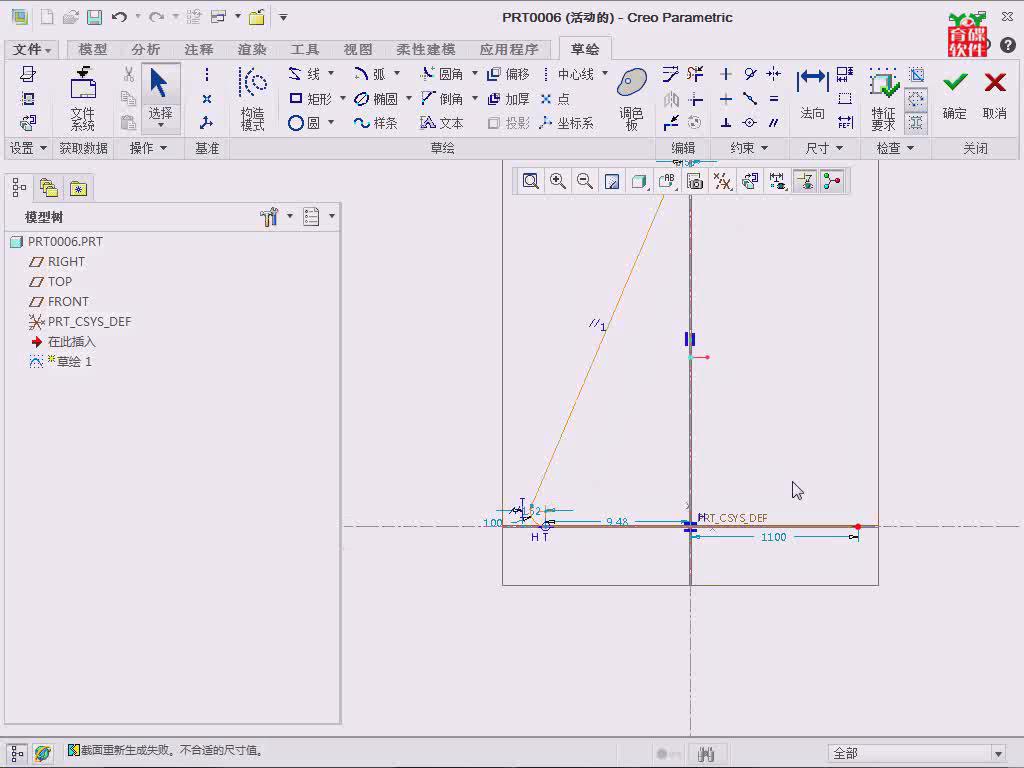
Task: Select the Spline (样条) tool
Action: [x=376, y=123]
